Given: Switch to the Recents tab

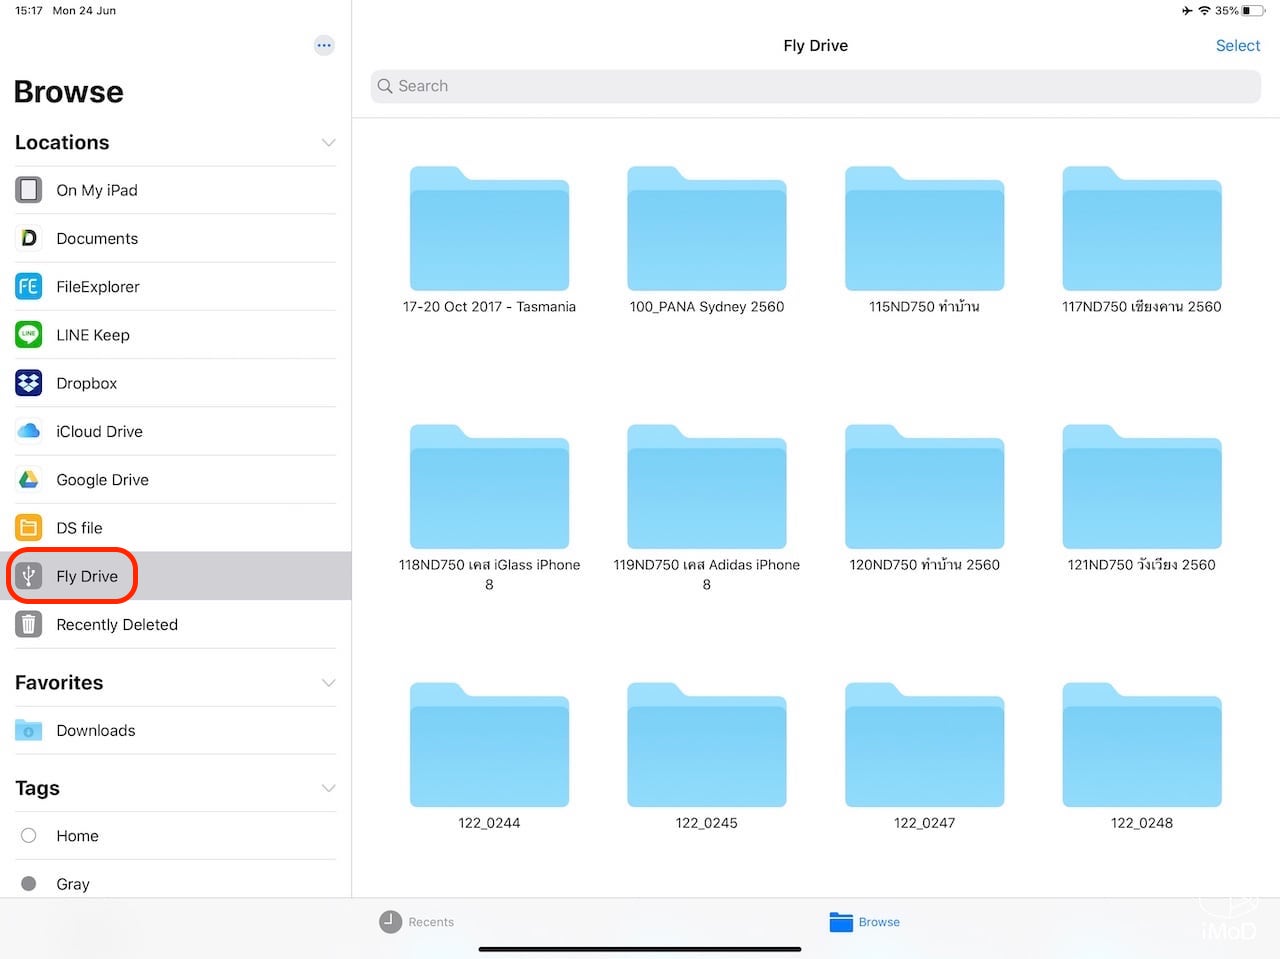Looking at the screenshot, I should (x=417, y=921).
